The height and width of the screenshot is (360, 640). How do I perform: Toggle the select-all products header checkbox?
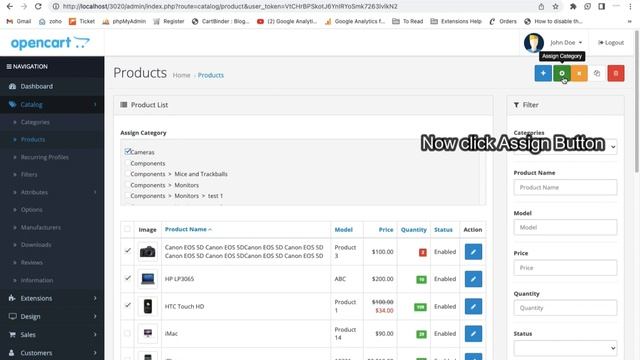pos(127,229)
